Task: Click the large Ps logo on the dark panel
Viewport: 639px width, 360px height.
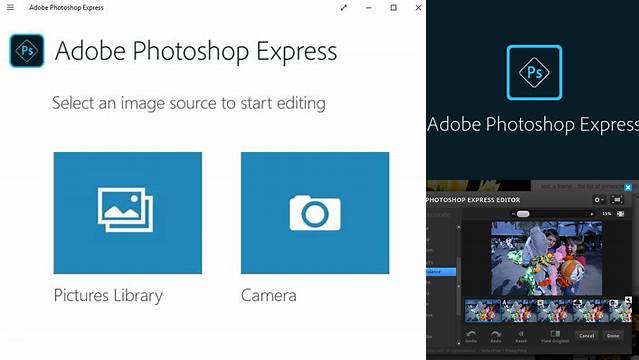Action: pyautogui.click(x=534, y=73)
